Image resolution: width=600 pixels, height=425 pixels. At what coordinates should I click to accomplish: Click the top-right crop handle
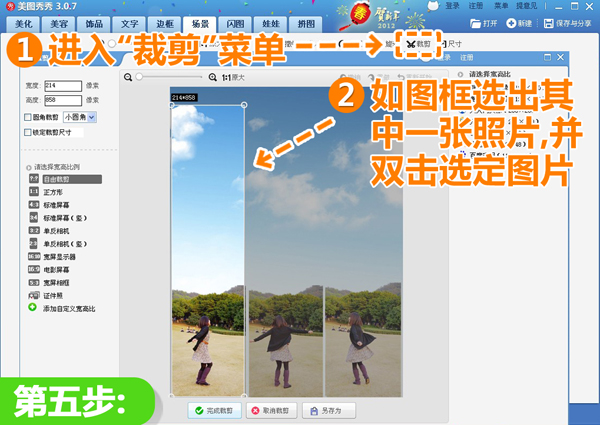pyautogui.click(x=244, y=105)
